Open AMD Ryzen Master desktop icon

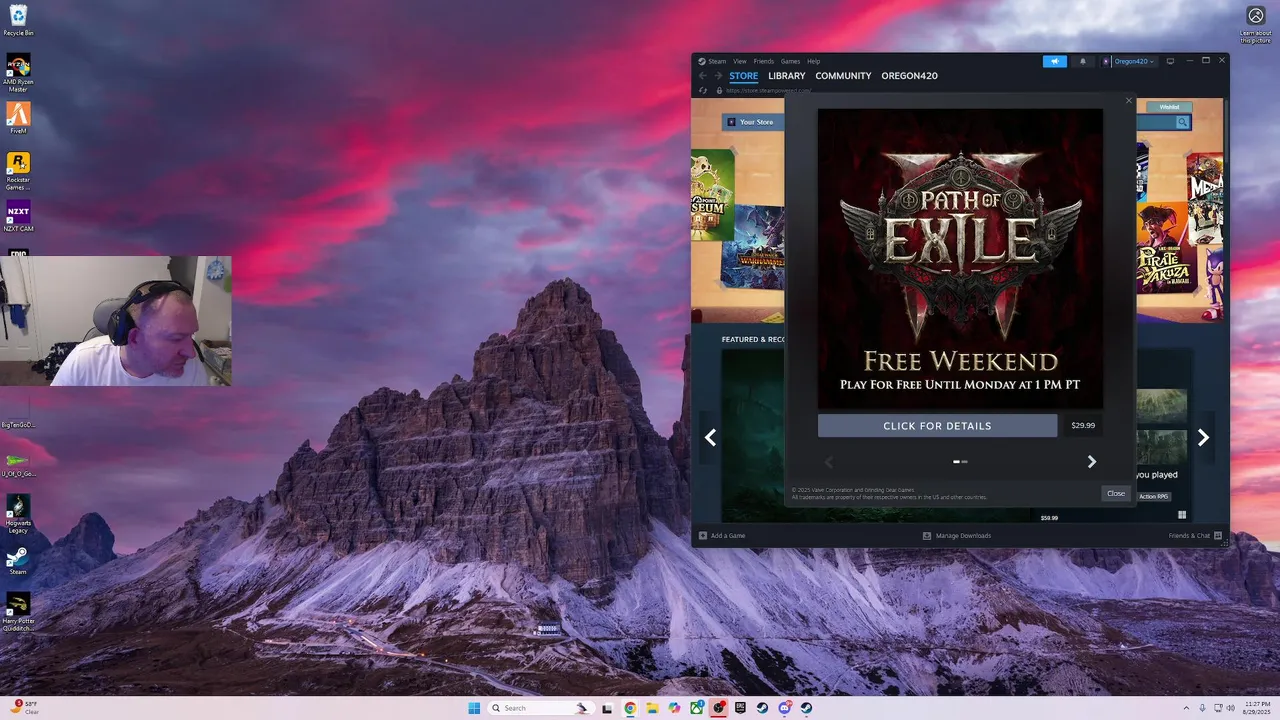(x=18, y=73)
